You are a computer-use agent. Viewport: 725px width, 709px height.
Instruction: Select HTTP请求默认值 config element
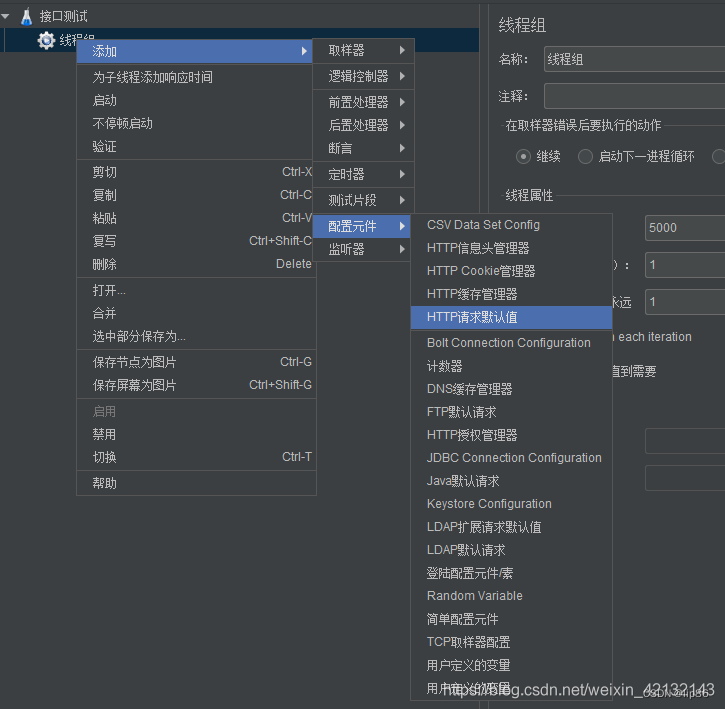coord(511,317)
